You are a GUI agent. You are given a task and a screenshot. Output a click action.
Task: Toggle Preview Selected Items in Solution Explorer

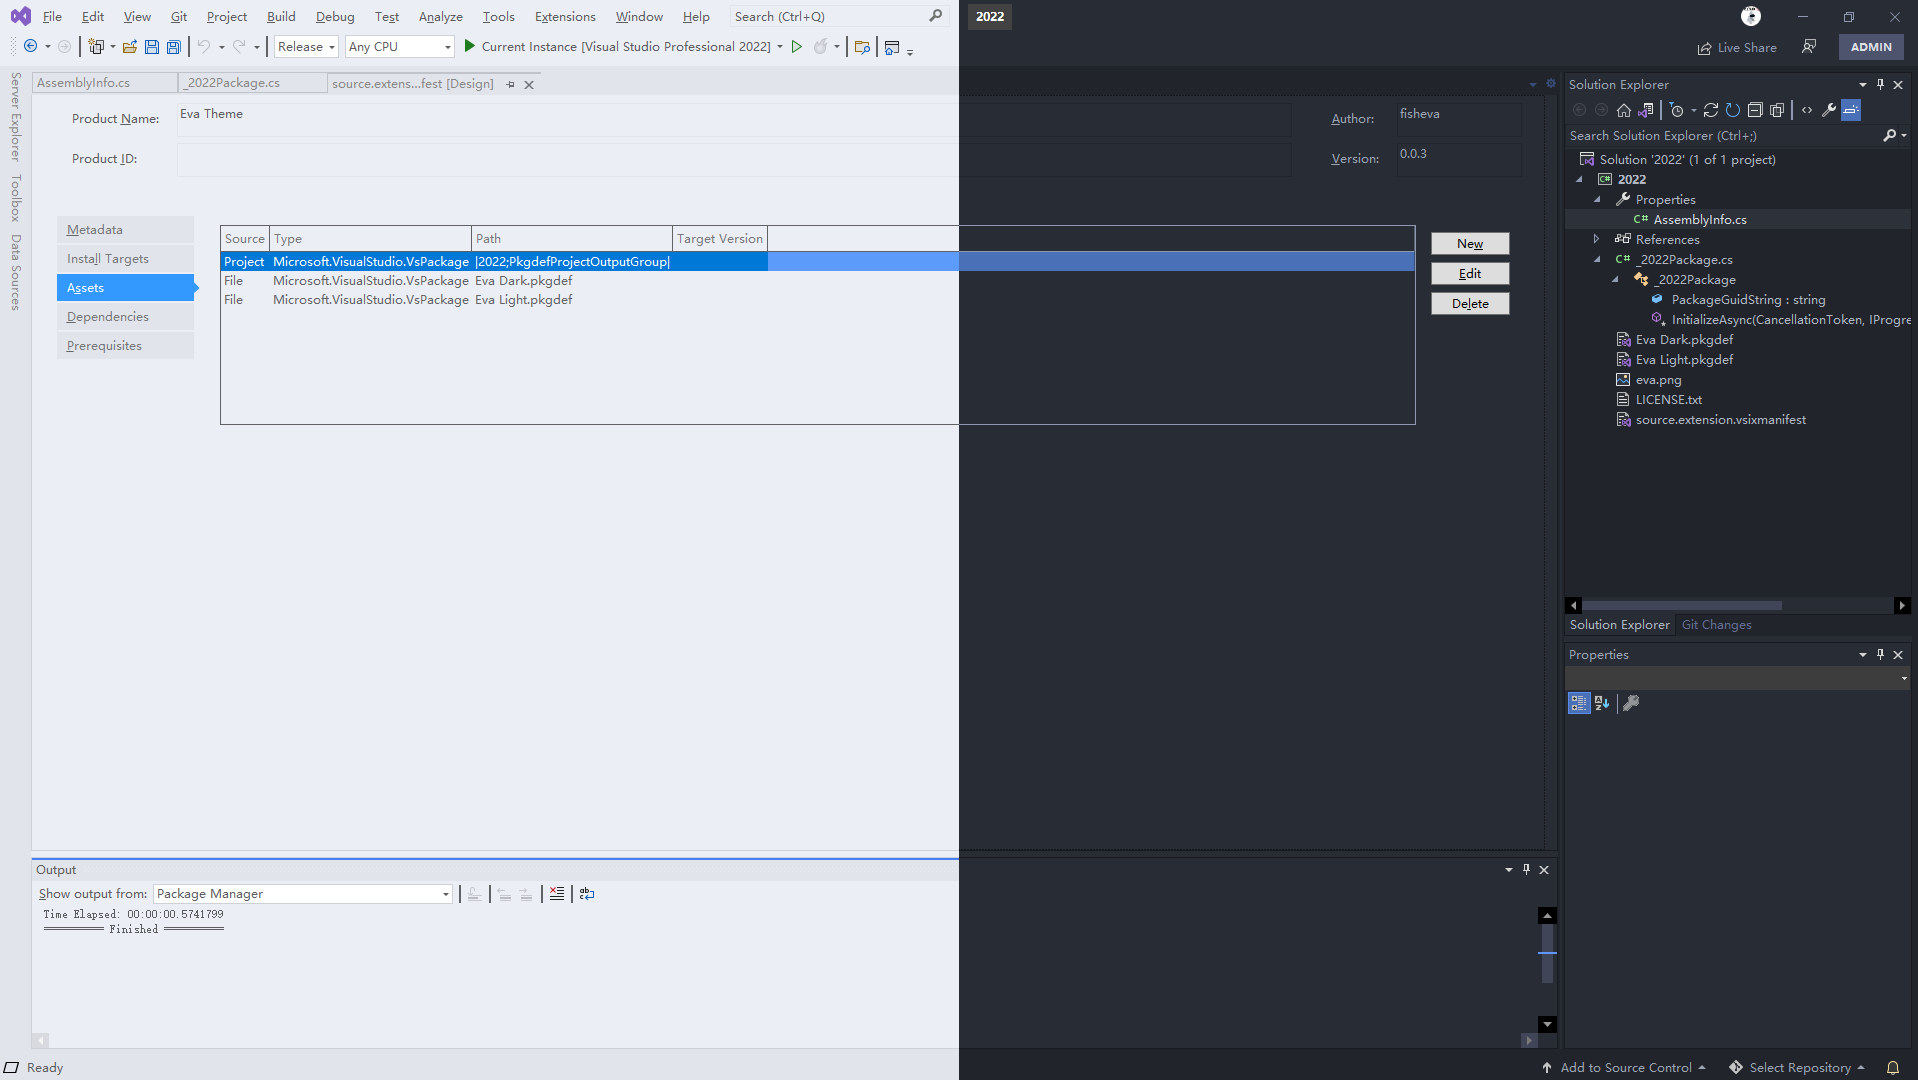pos(1851,110)
